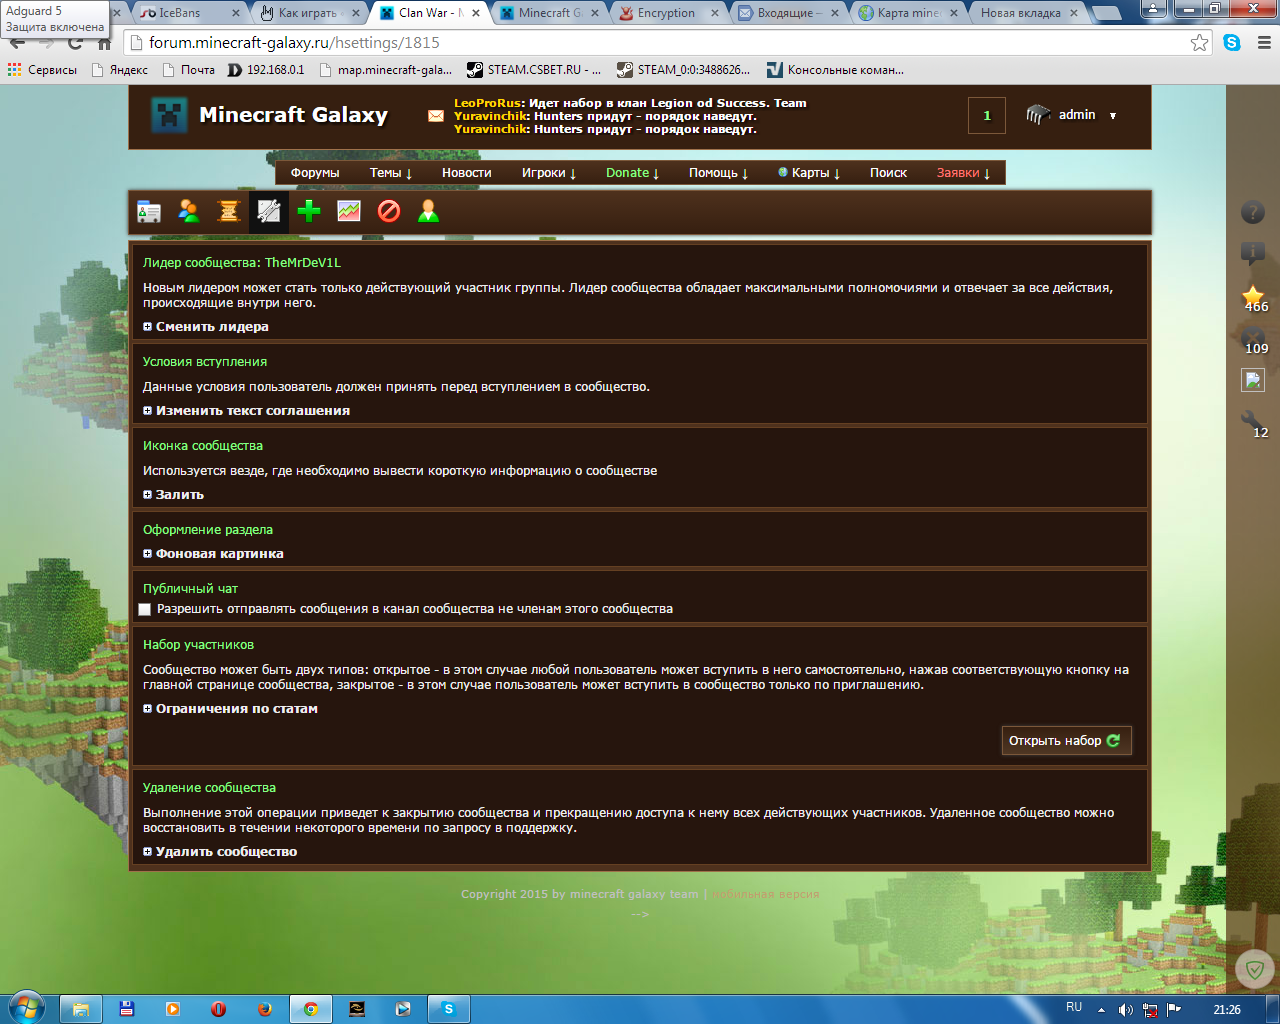Switch to the 'Новая вкладка' browser tab
The image size is (1280, 1024).
tap(1028, 13)
